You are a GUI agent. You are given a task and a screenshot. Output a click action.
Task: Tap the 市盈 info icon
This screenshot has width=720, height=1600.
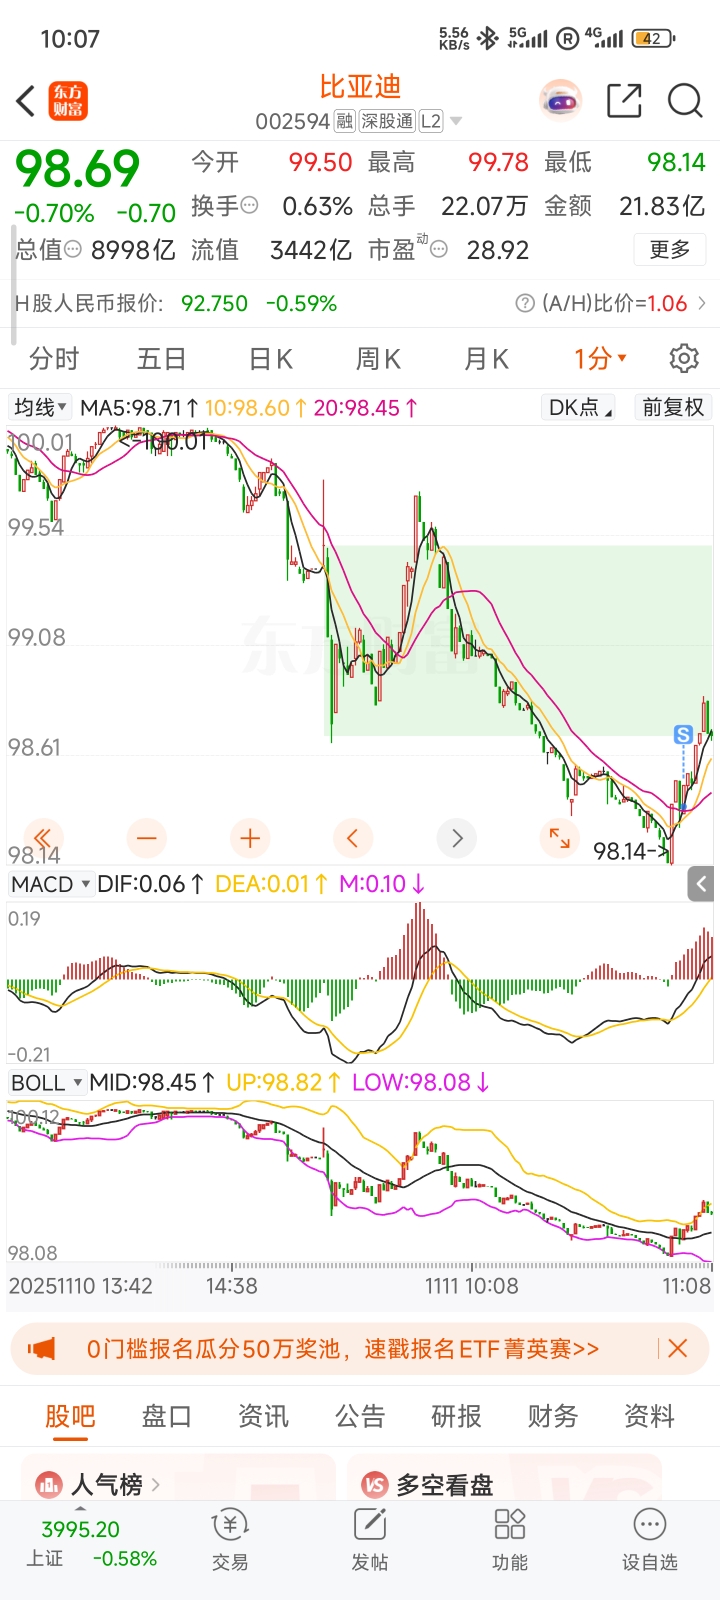[x=438, y=249]
